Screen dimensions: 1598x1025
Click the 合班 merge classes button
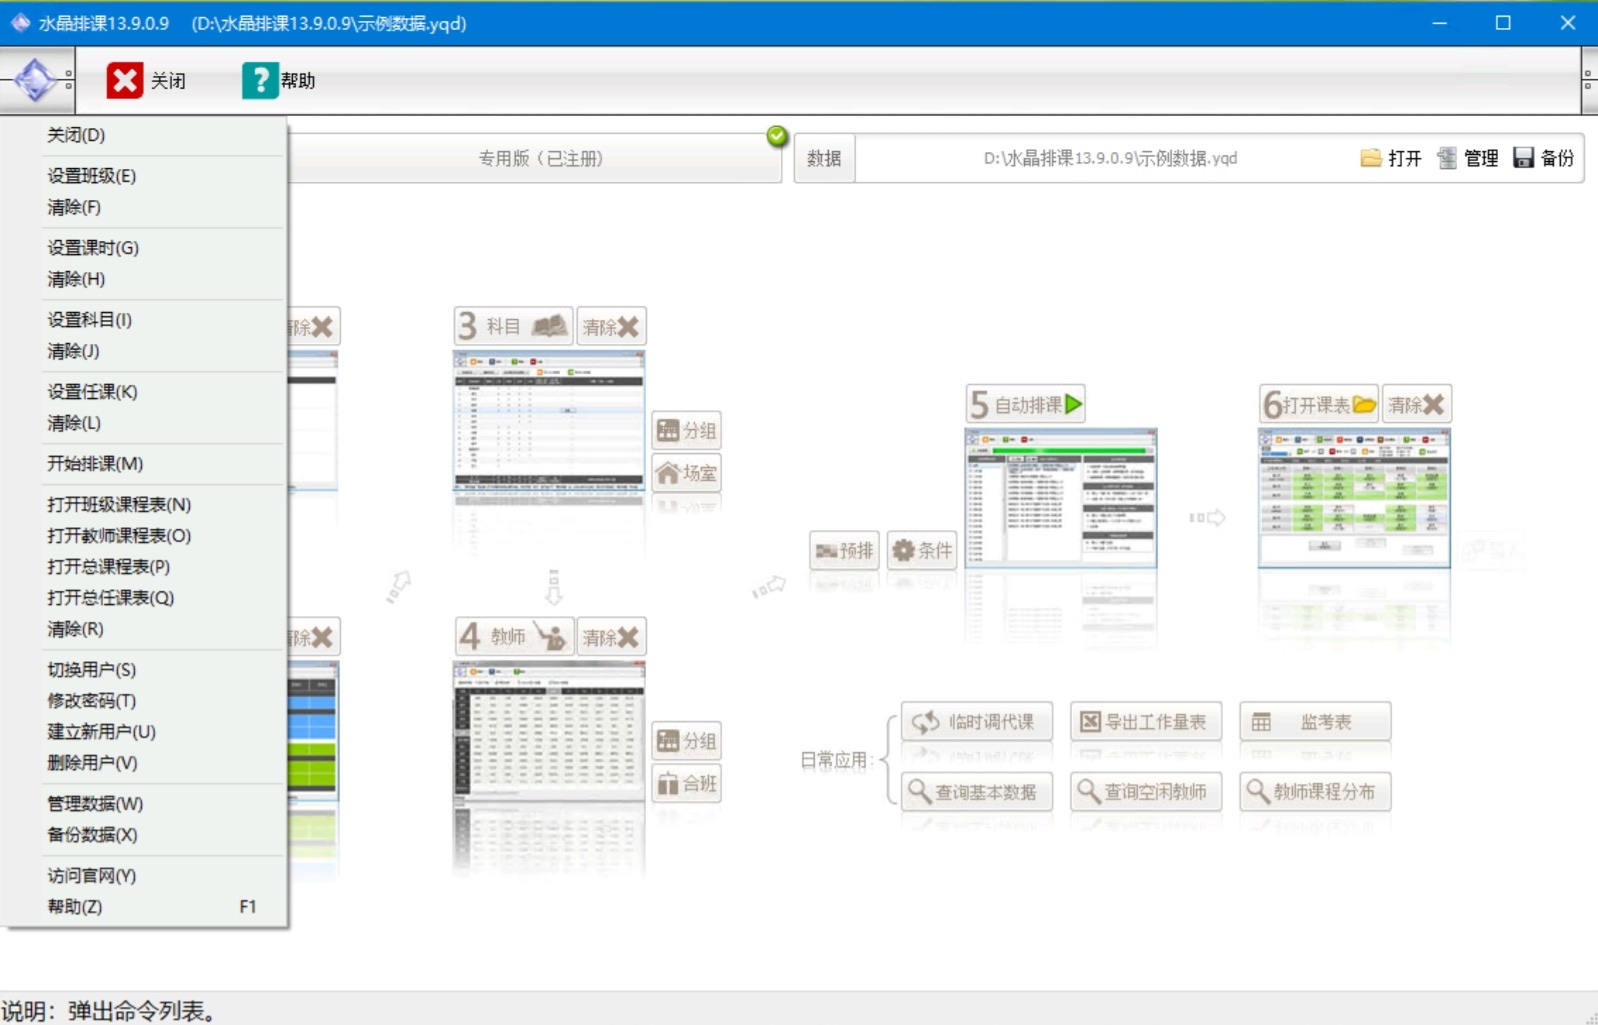point(686,783)
